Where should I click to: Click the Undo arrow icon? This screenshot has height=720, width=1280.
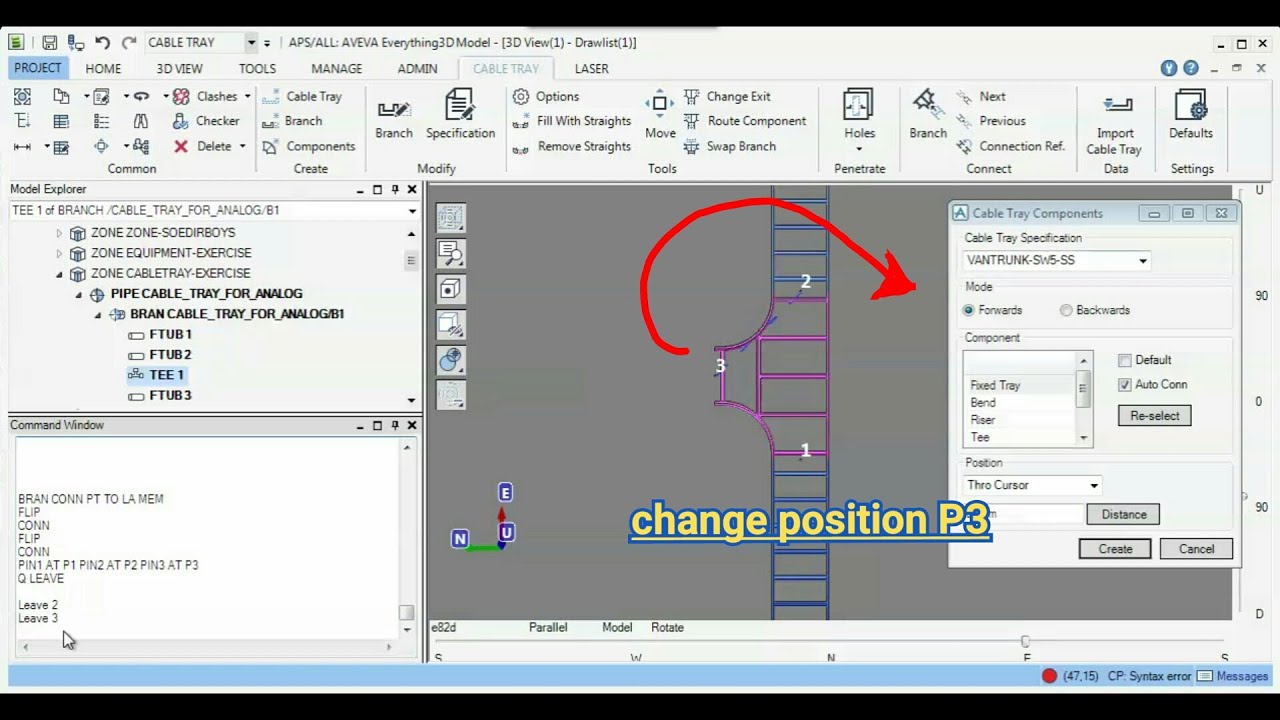click(103, 43)
